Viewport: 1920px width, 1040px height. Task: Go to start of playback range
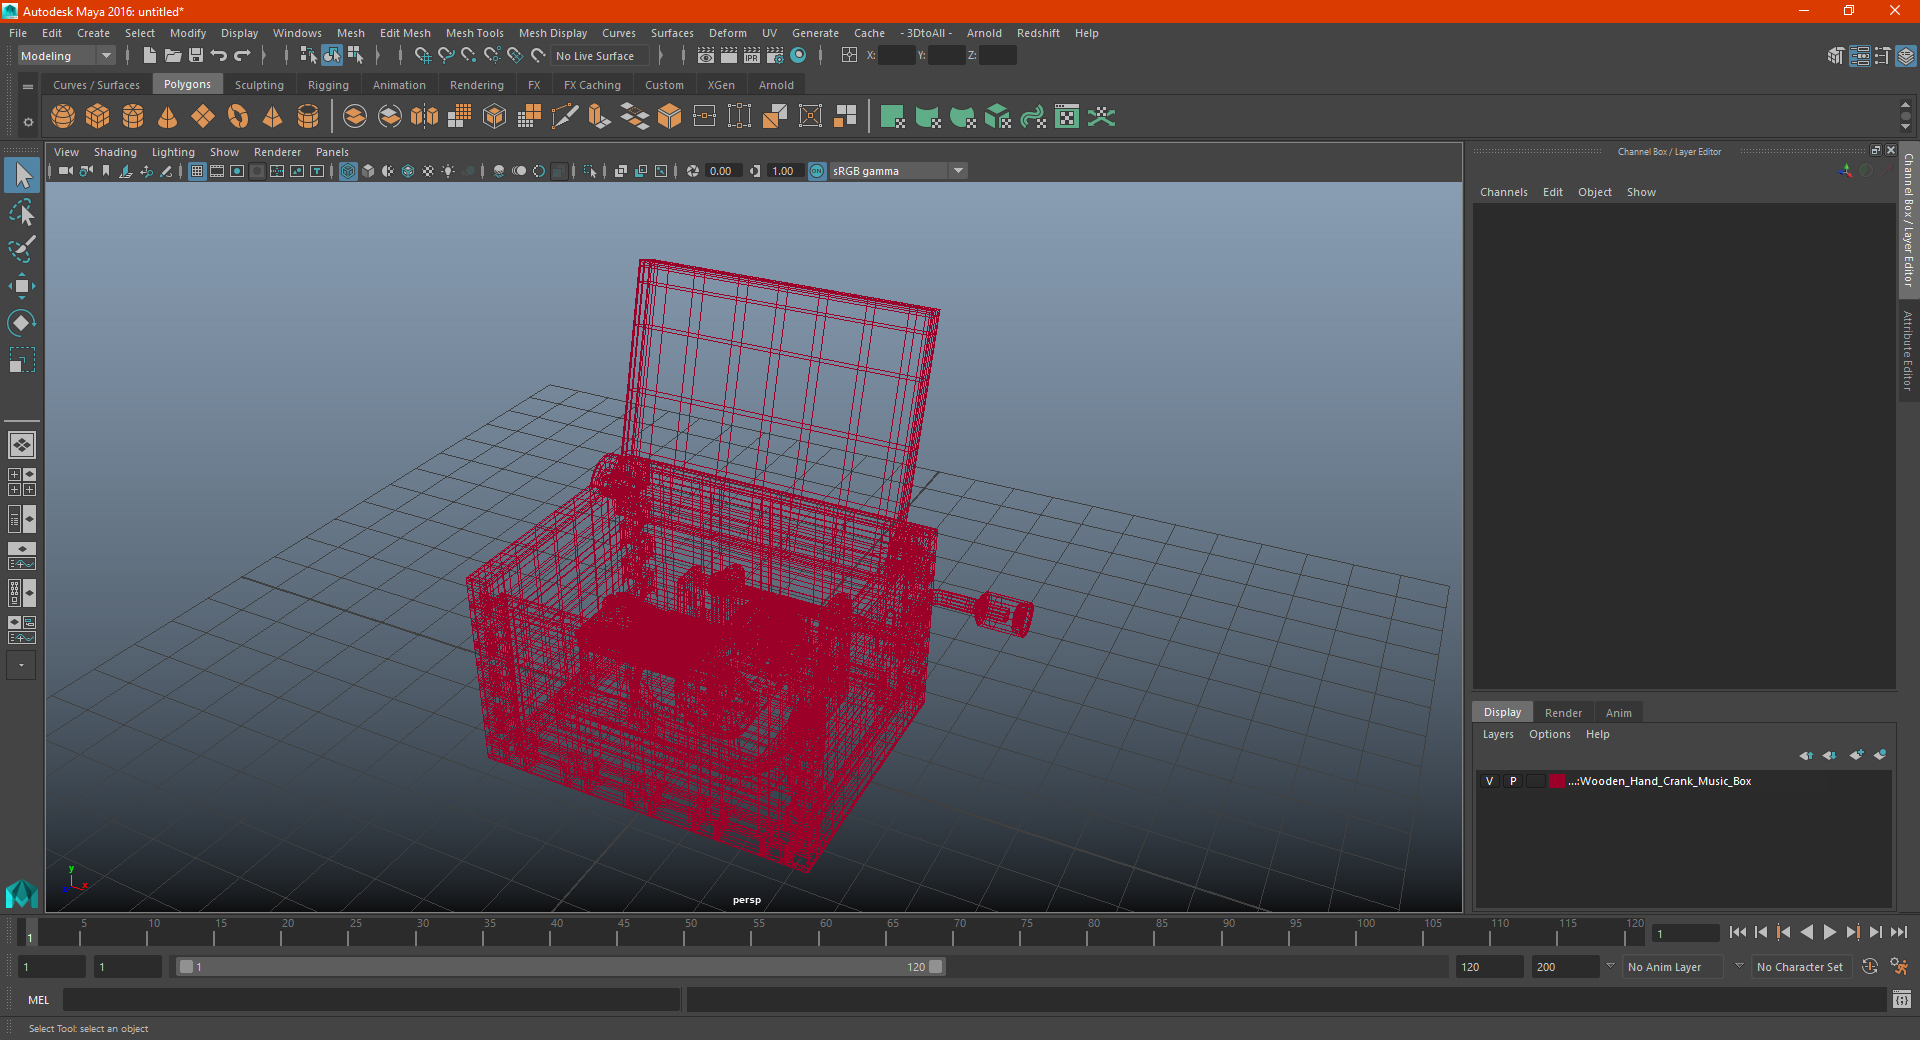coord(1737,932)
